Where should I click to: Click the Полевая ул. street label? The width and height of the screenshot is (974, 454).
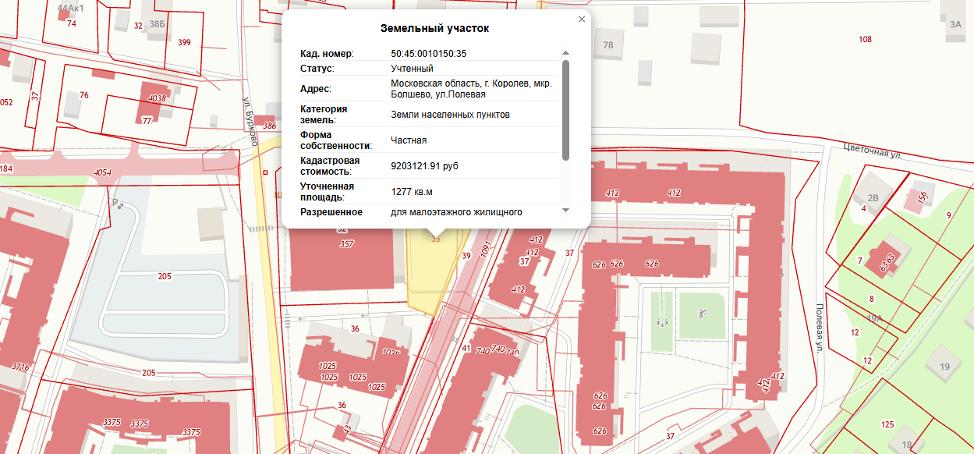tap(818, 327)
